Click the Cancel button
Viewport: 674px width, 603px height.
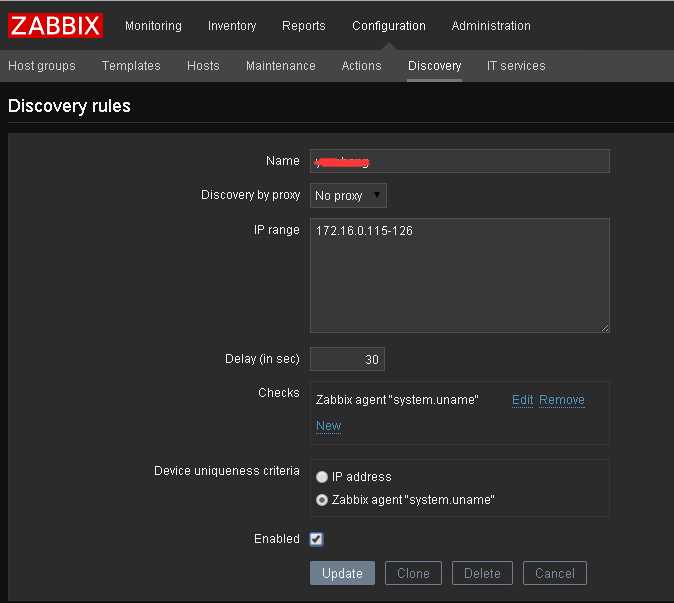point(555,573)
